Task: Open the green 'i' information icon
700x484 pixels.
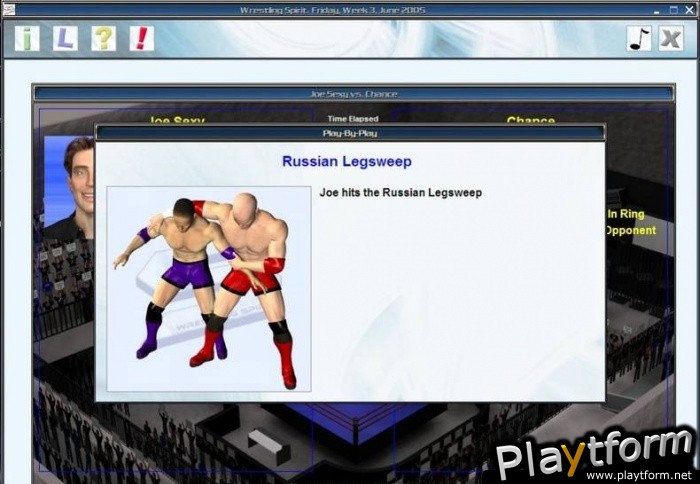Action: [x=27, y=38]
